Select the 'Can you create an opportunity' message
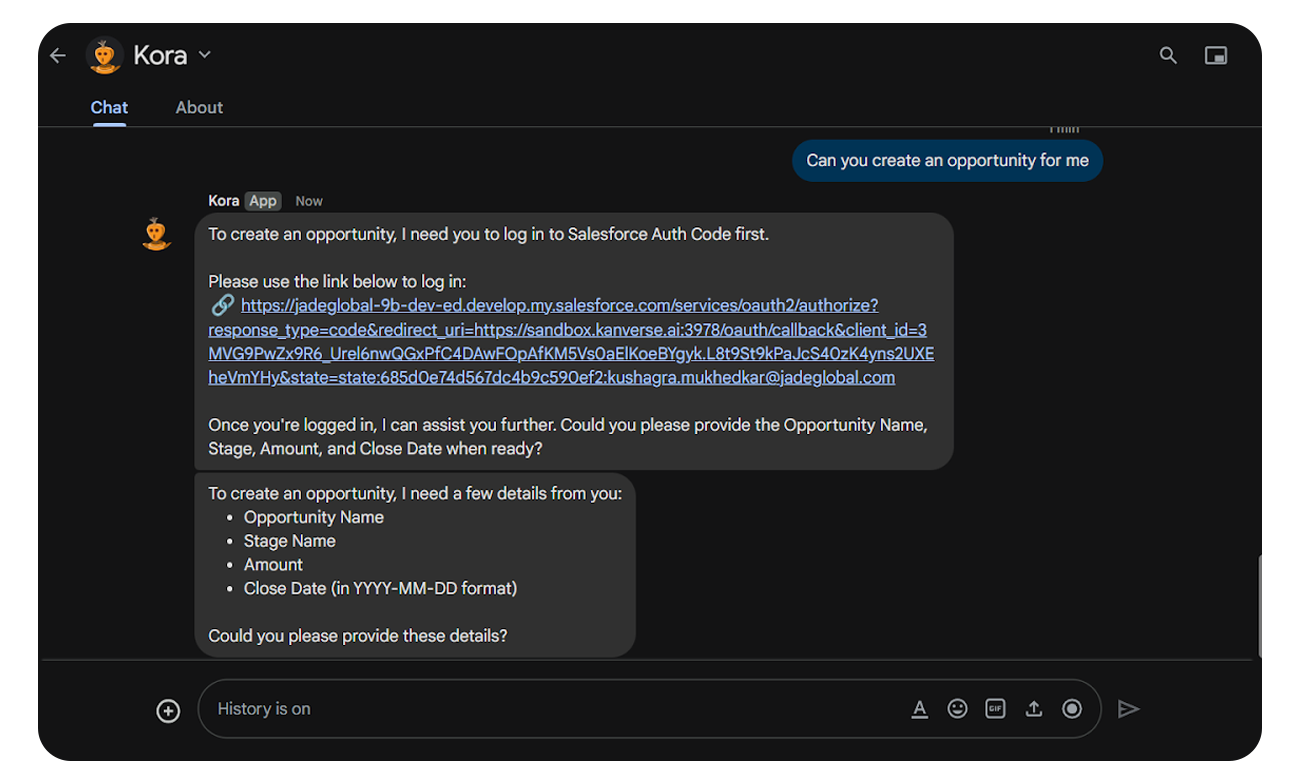The image size is (1300, 784). pos(947,161)
